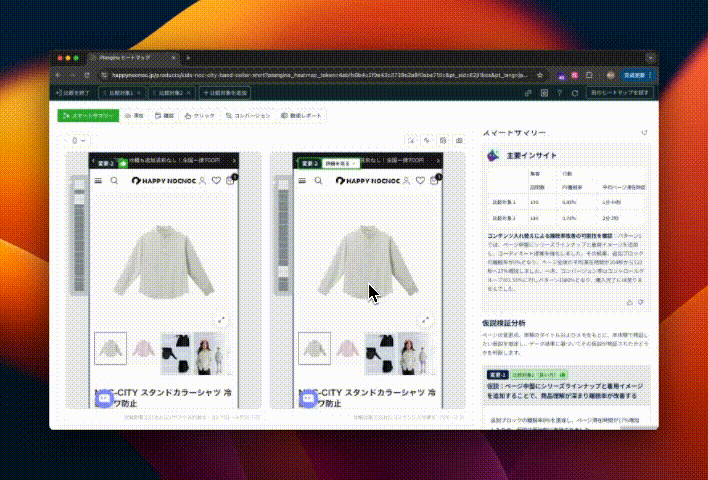Click the purple chat widget in left preview
The height and width of the screenshot is (480, 708).
click(x=102, y=397)
